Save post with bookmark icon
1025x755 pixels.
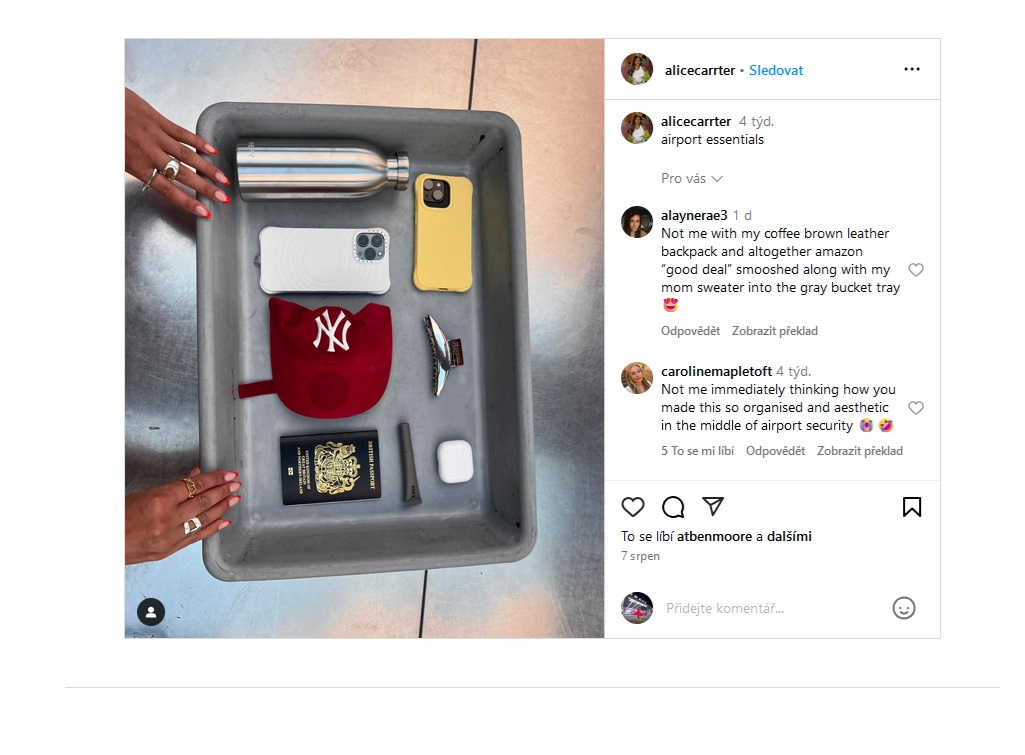(x=912, y=507)
